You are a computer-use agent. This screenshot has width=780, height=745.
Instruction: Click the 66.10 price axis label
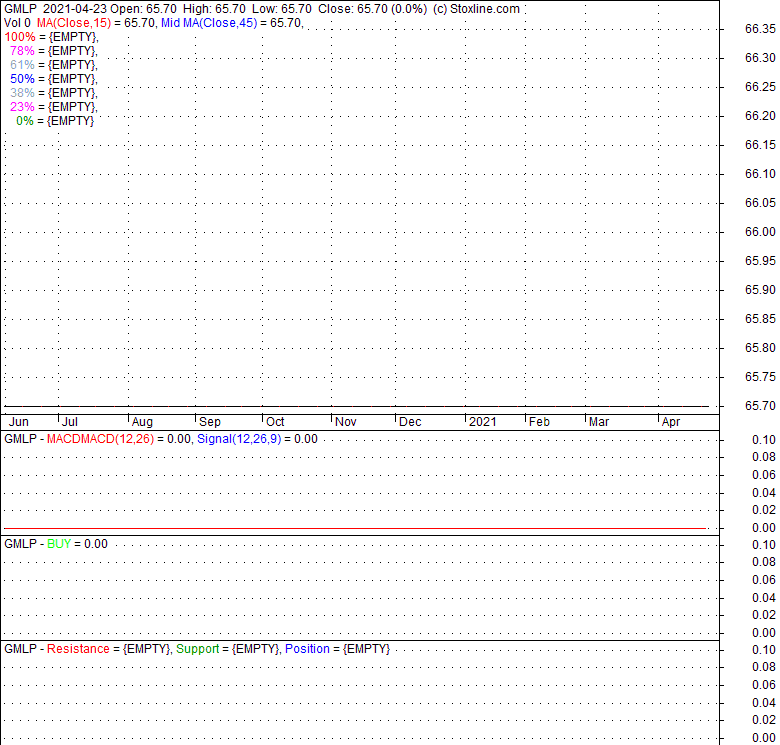coord(760,174)
